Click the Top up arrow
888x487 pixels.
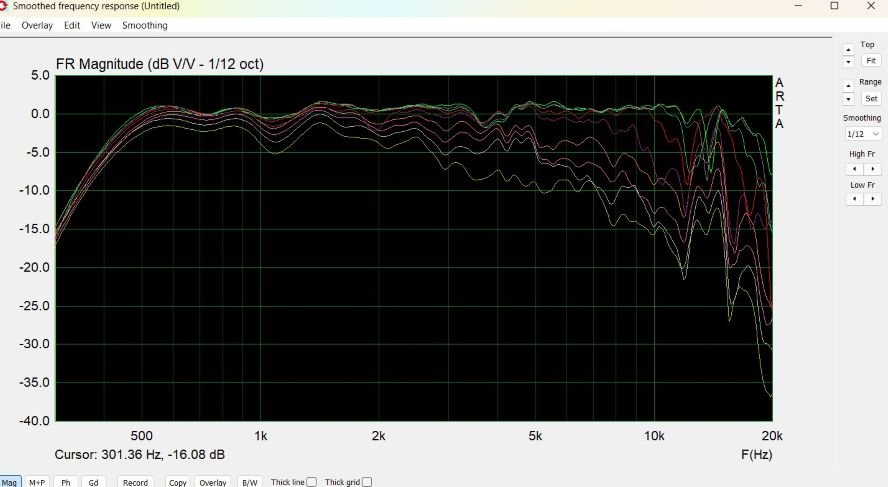(848, 50)
